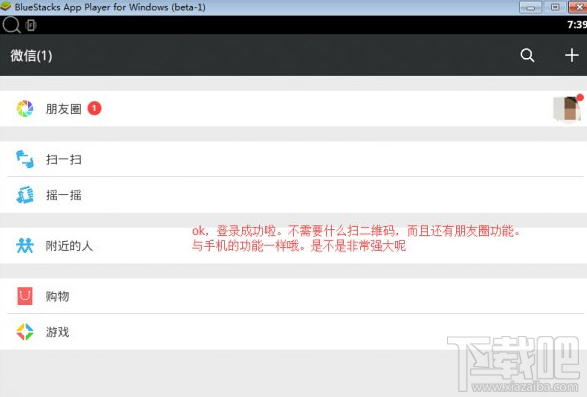Open the Moments colorful shutter icon
This screenshot has width=587, height=397.
[25, 109]
